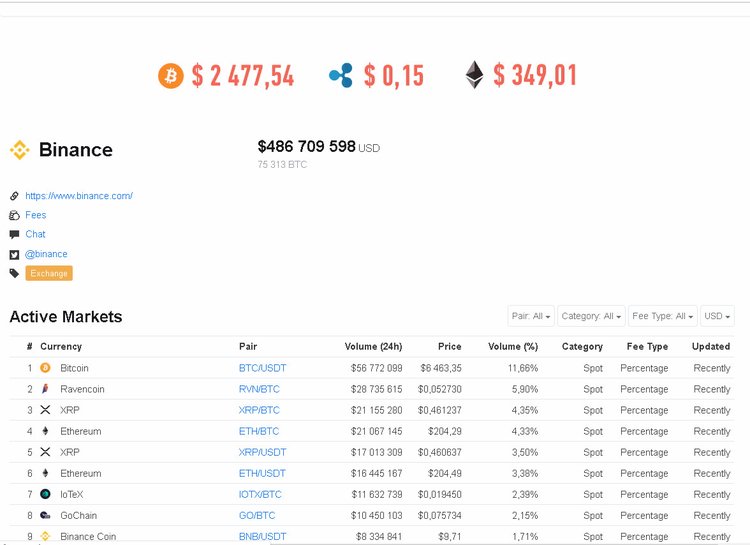Click the Twitter icon next to @binance
The image size is (750, 545).
14,255
